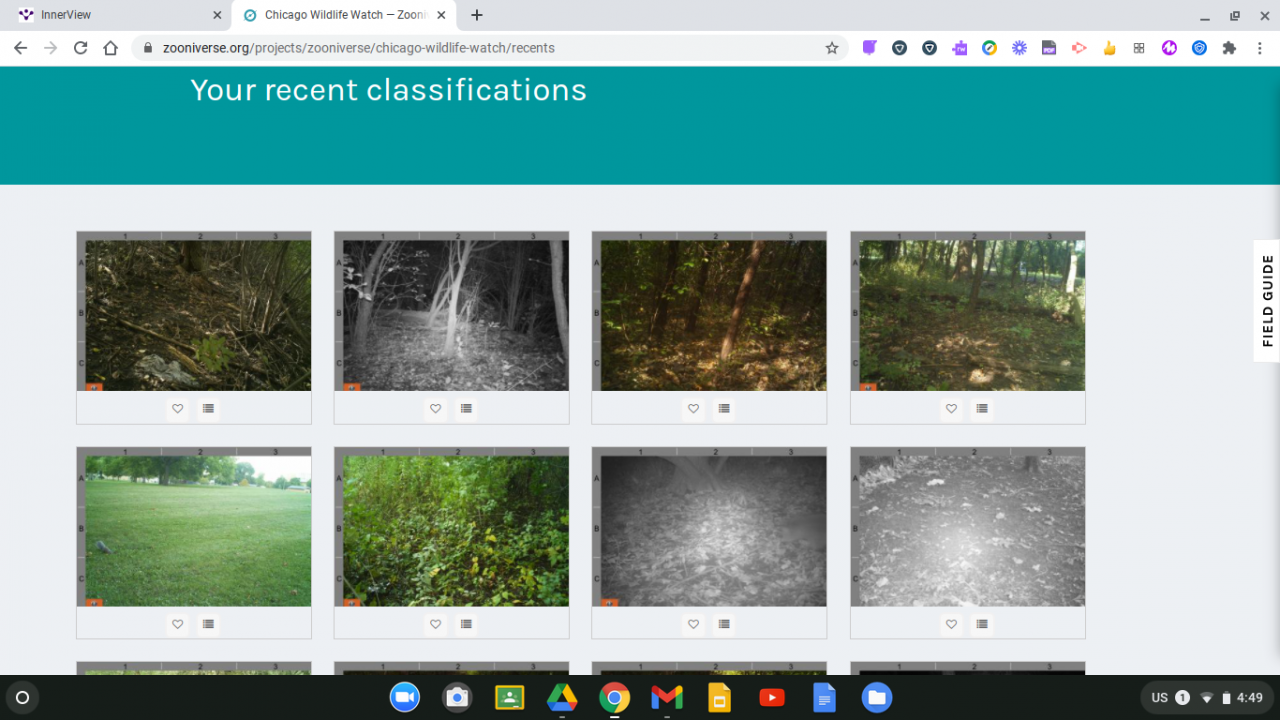Screen dimensions: 1280x720
Task: Add night-vision trees photo to a collection
Action: (x=466, y=408)
